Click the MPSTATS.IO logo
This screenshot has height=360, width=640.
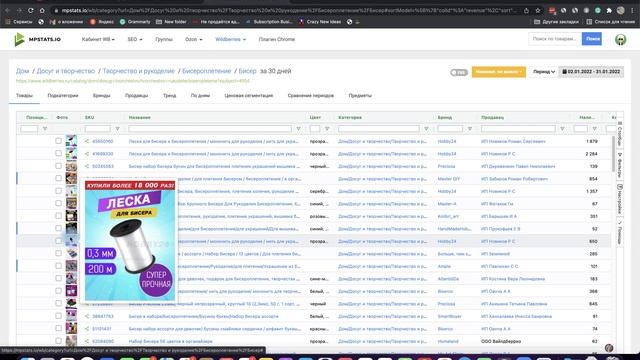point(38,39)
